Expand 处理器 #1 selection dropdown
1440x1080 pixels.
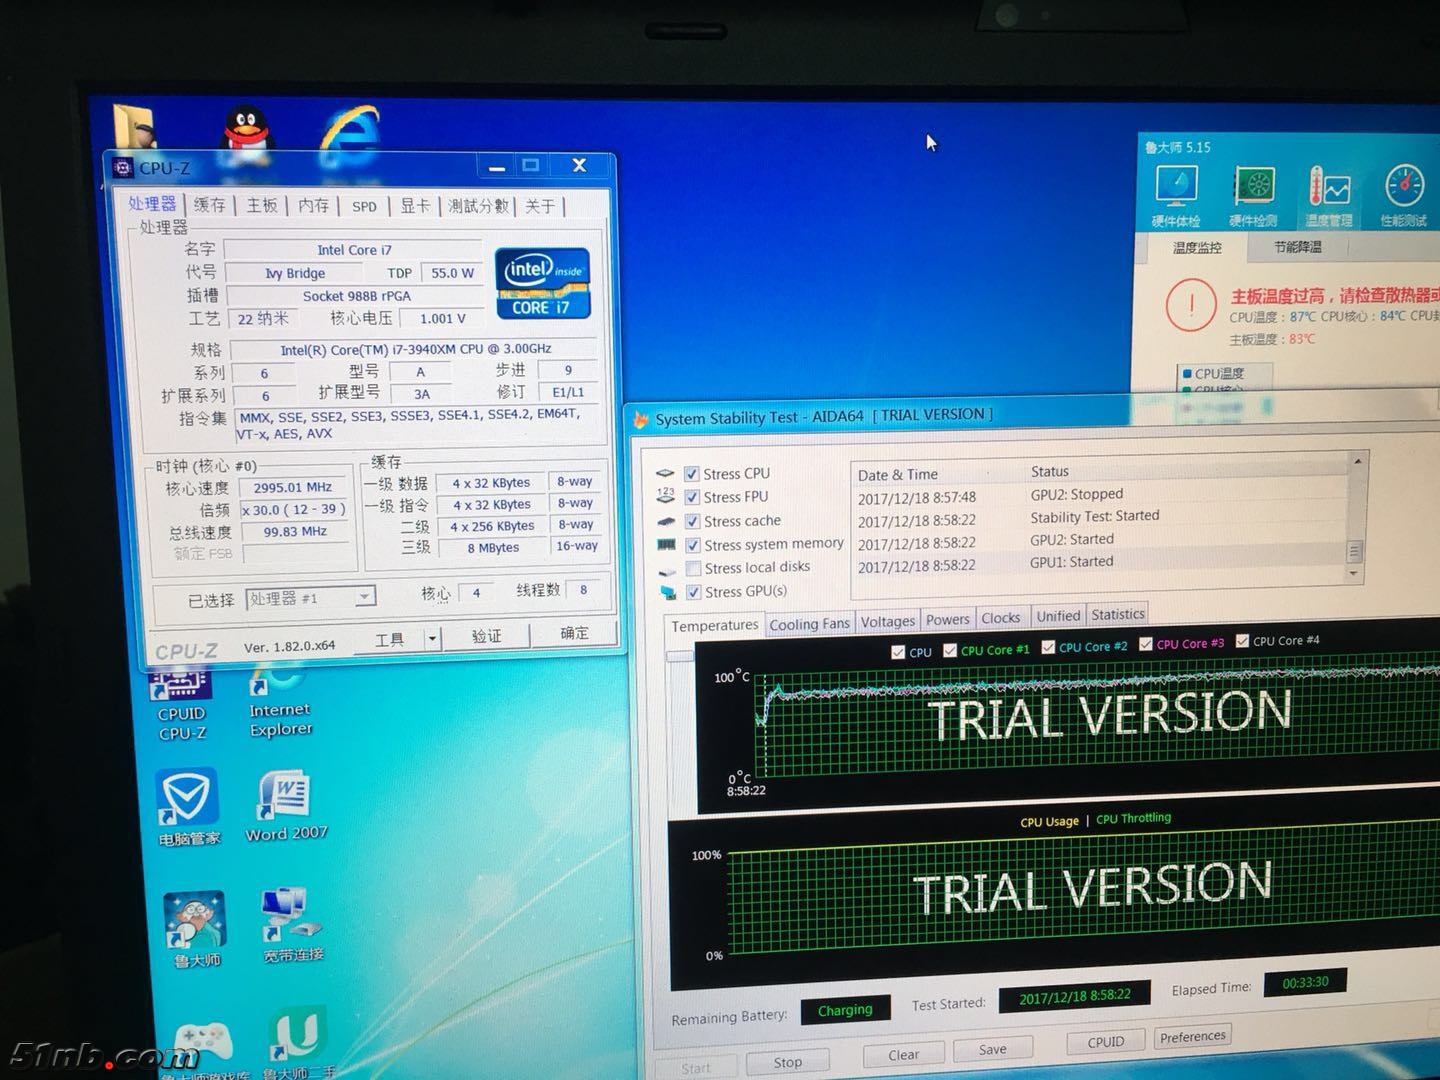pyautogui.click(x=365, y=597)
